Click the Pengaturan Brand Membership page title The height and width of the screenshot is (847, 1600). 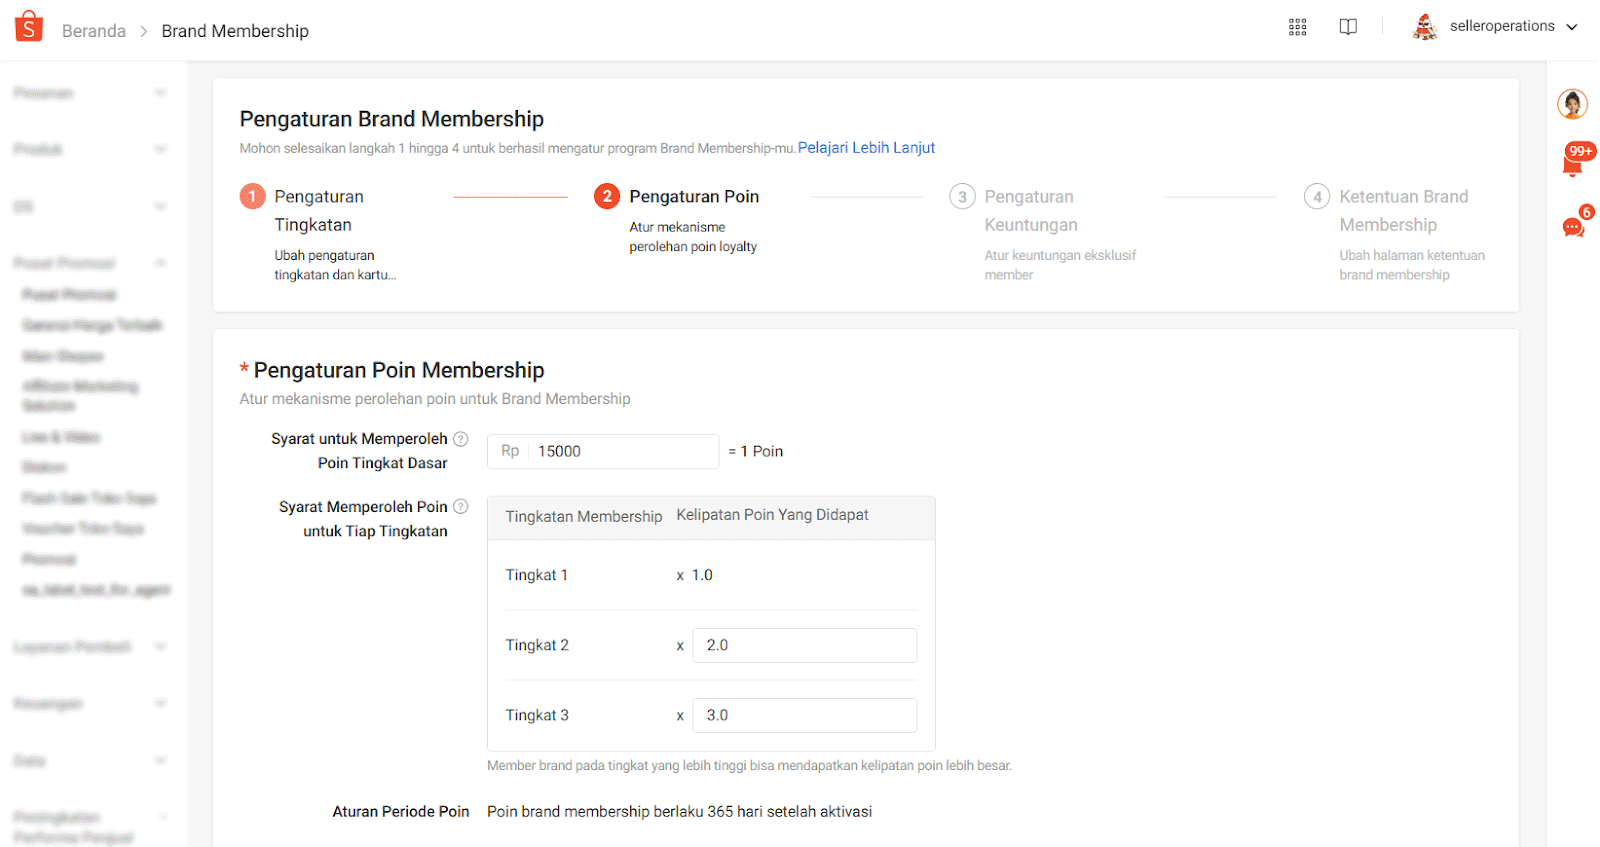point(392,119)
